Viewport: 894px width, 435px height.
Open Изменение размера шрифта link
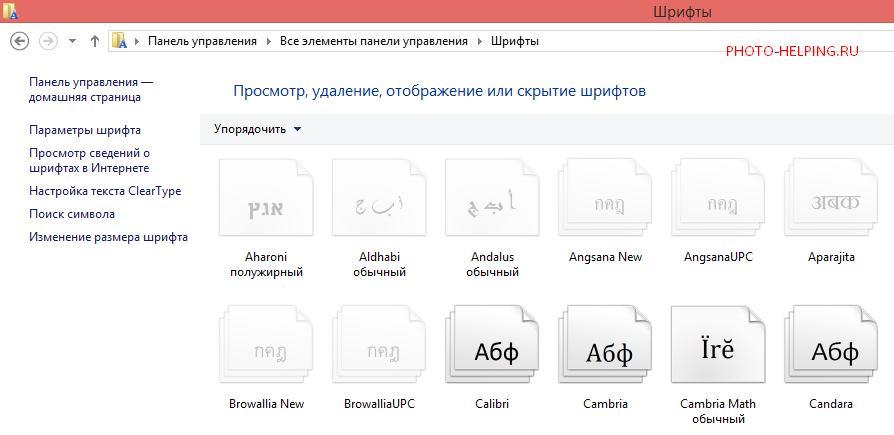pos(108,237)
